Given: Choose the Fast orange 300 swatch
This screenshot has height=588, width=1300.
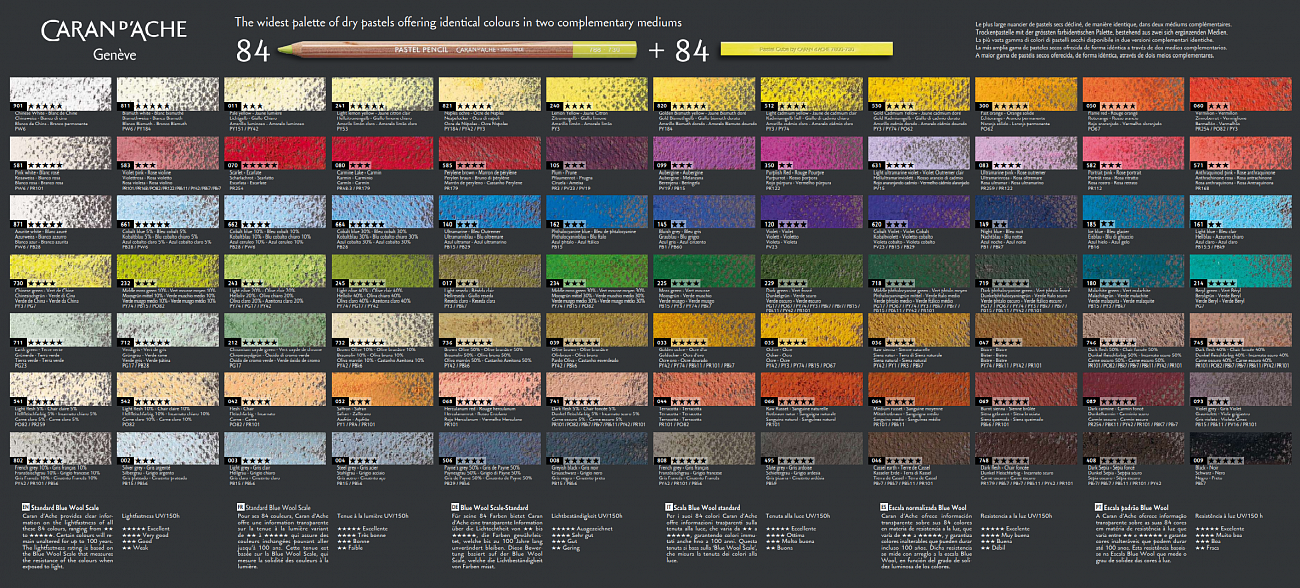Looking at the screenshot, I should (1027, 93).
